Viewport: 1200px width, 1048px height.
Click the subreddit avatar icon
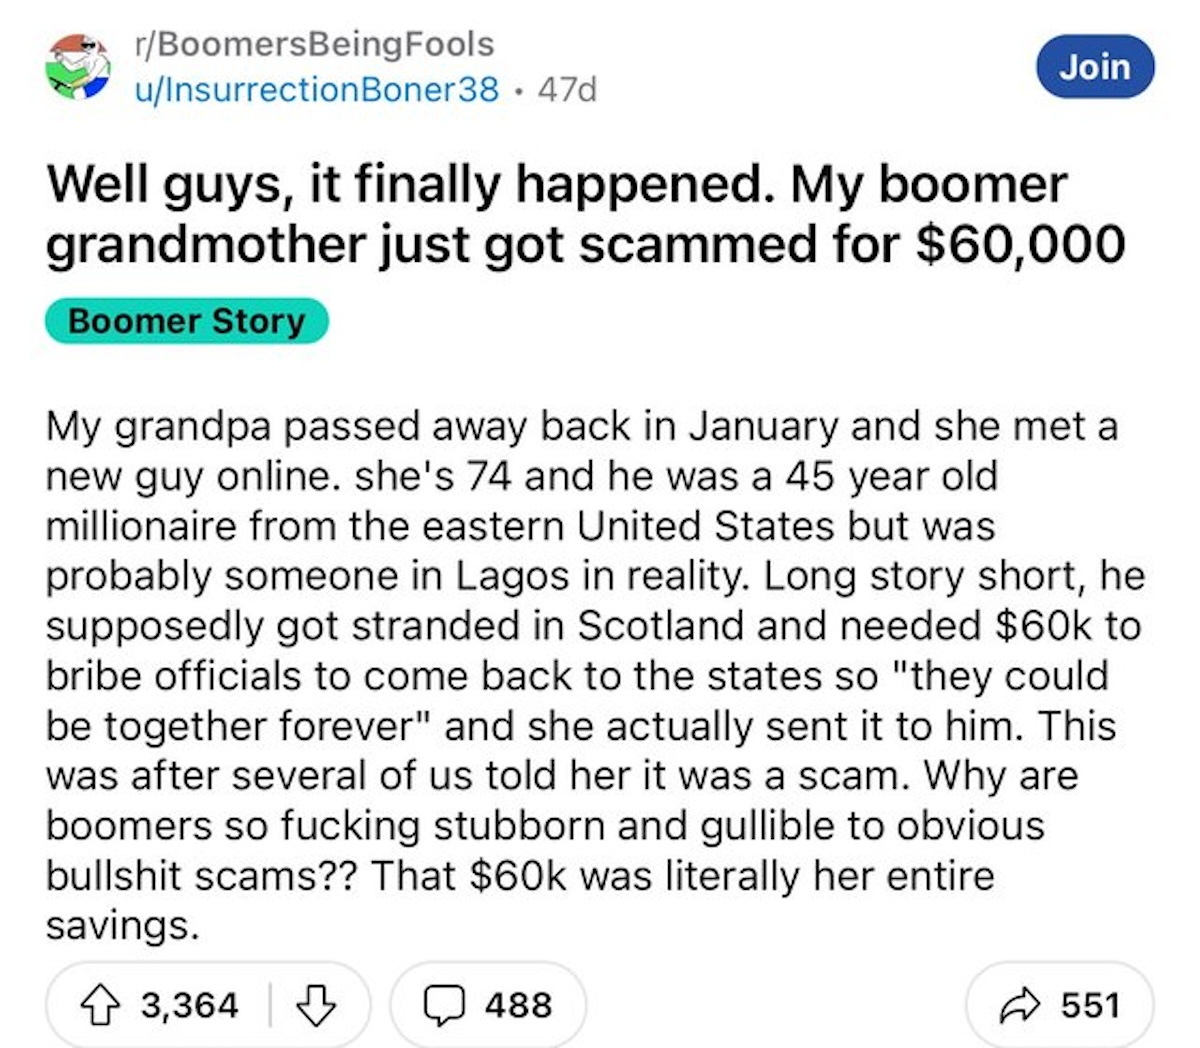(x=77, y=67)
